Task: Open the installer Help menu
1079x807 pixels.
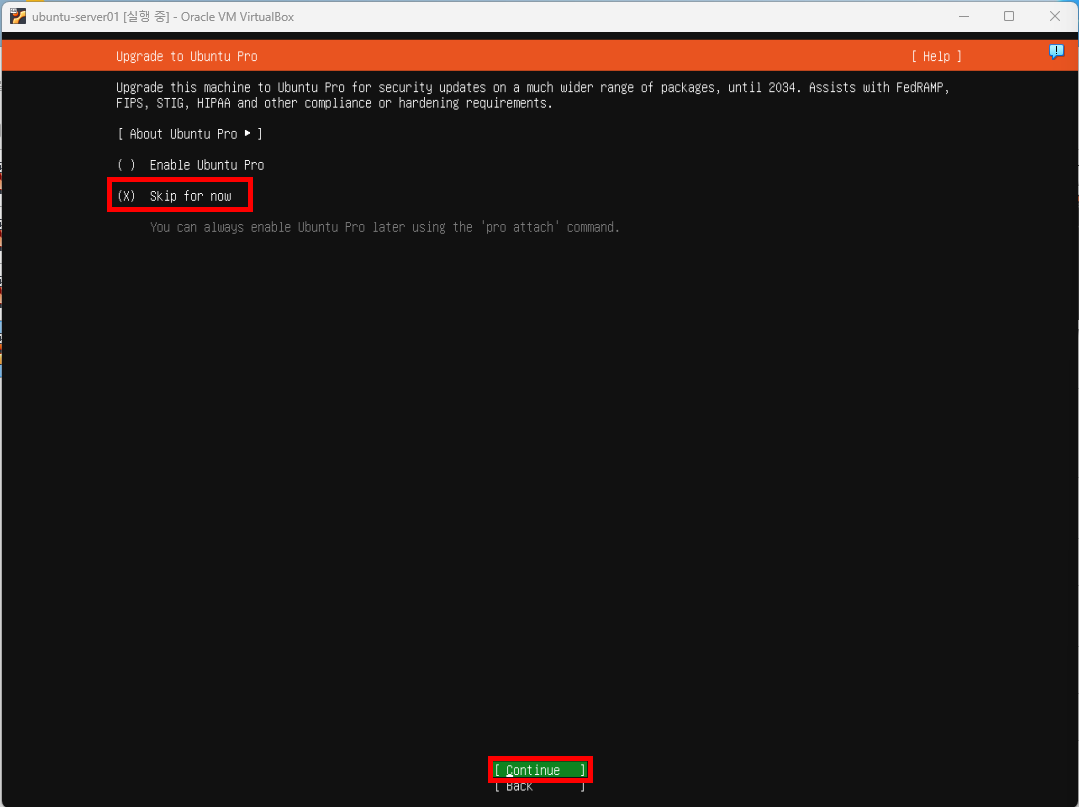Action: (937, 56)
